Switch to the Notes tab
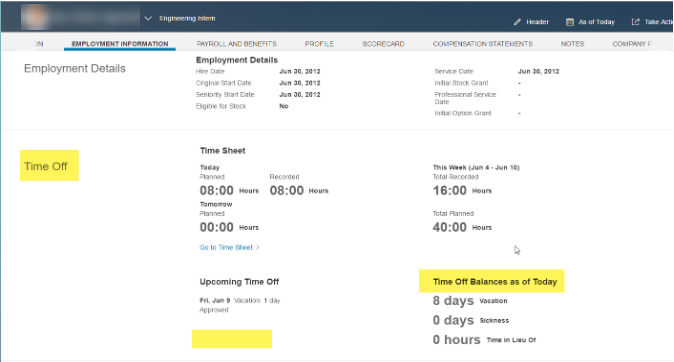 pos(572,44)
